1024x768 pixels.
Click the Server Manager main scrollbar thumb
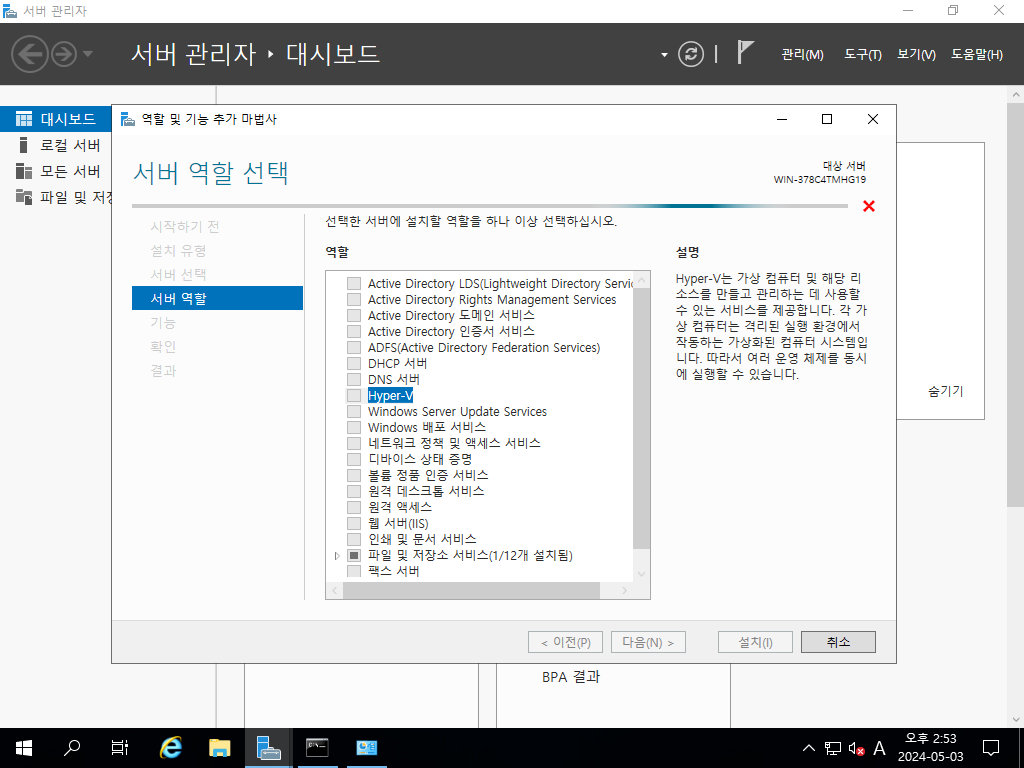coord(1016,304)
